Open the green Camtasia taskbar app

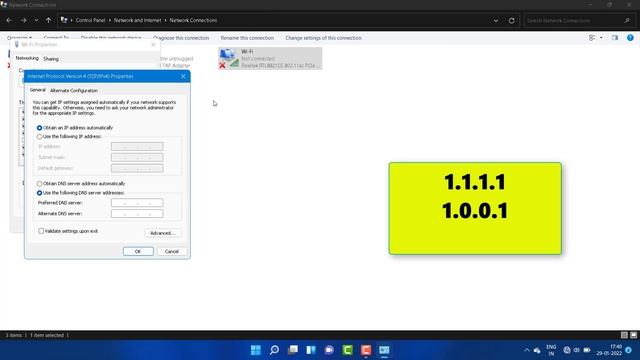tap(347, 350)
